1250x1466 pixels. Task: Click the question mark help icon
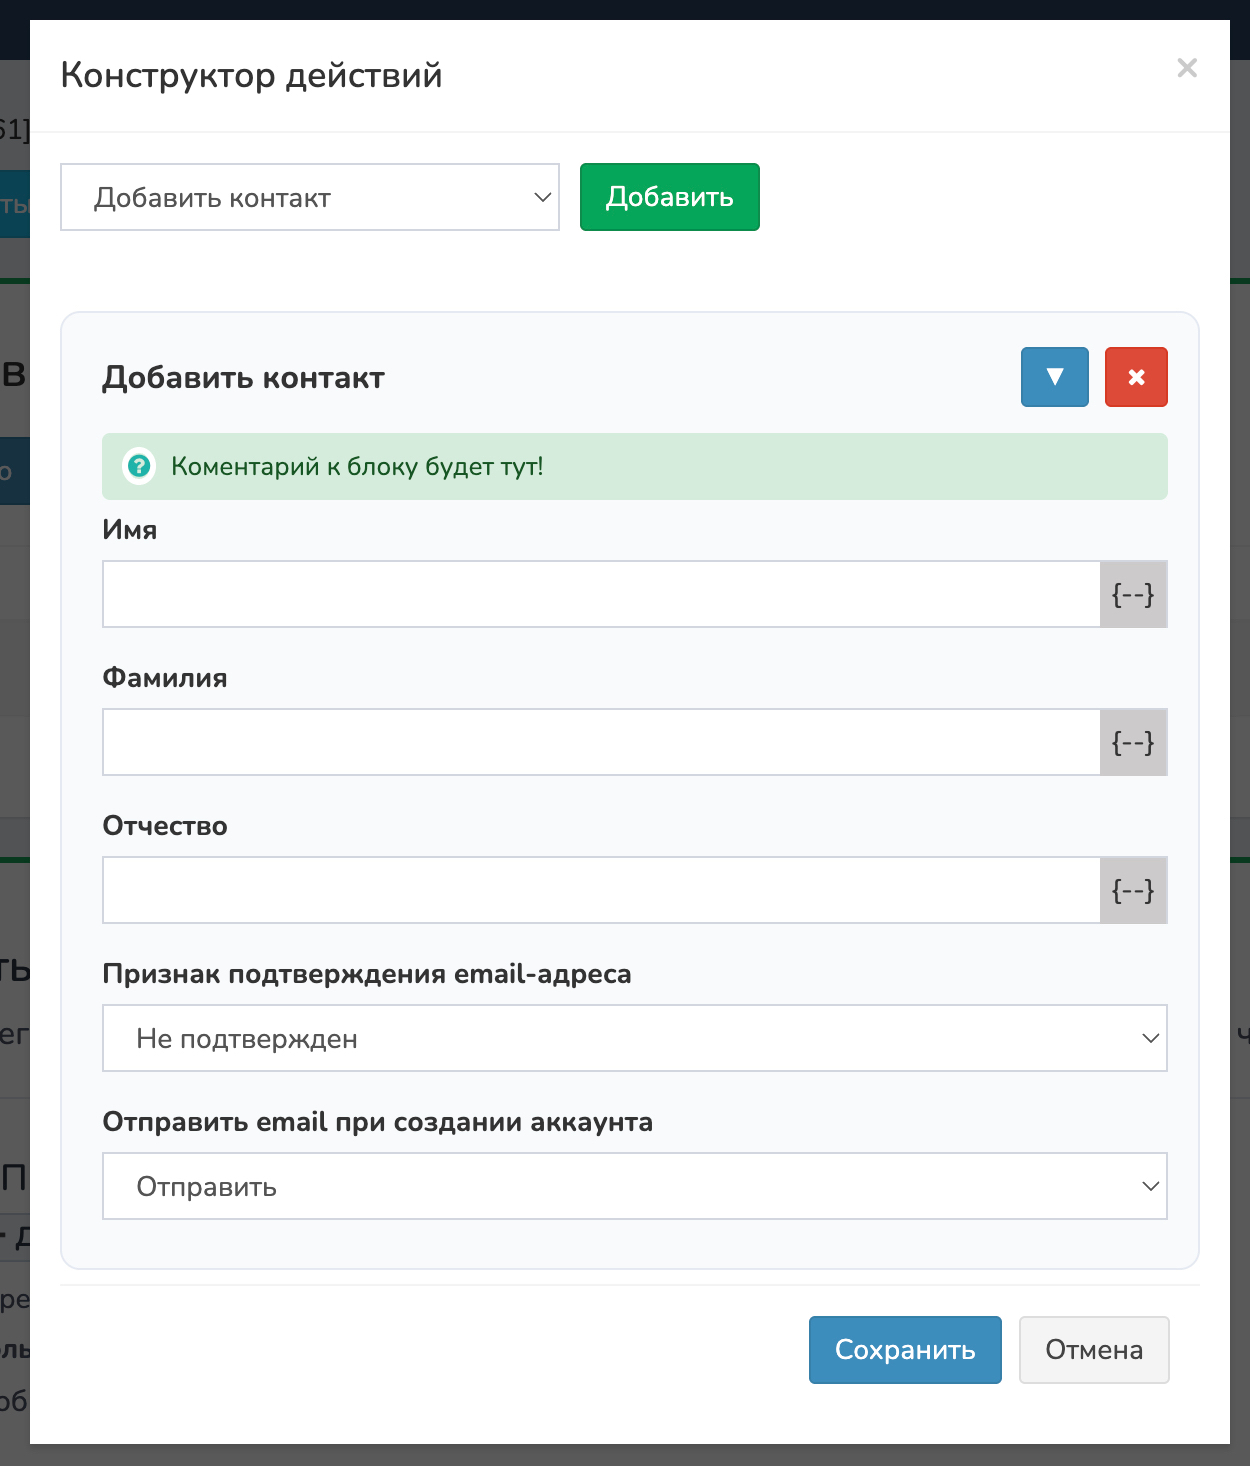[139, 466]
